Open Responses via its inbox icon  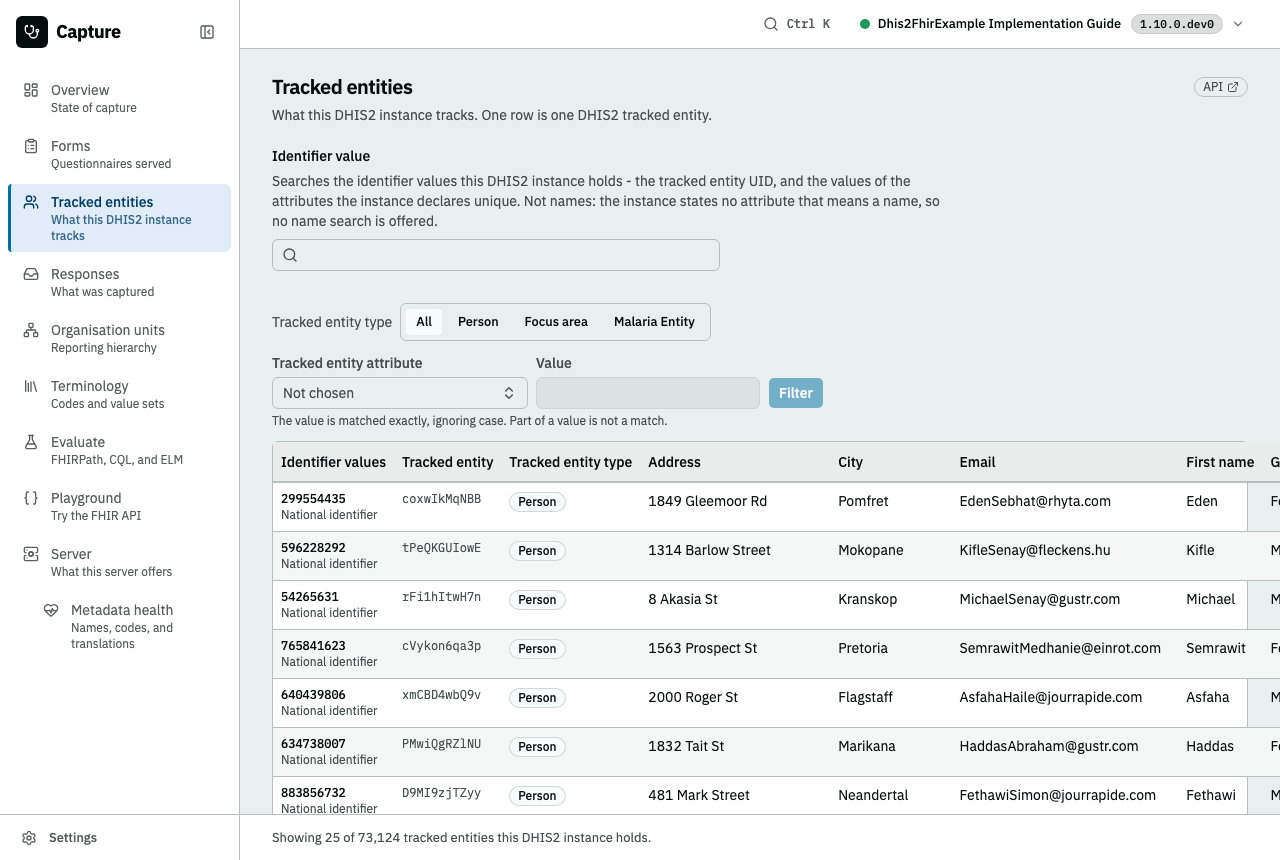pyautogui.click(x=31, y=274)
